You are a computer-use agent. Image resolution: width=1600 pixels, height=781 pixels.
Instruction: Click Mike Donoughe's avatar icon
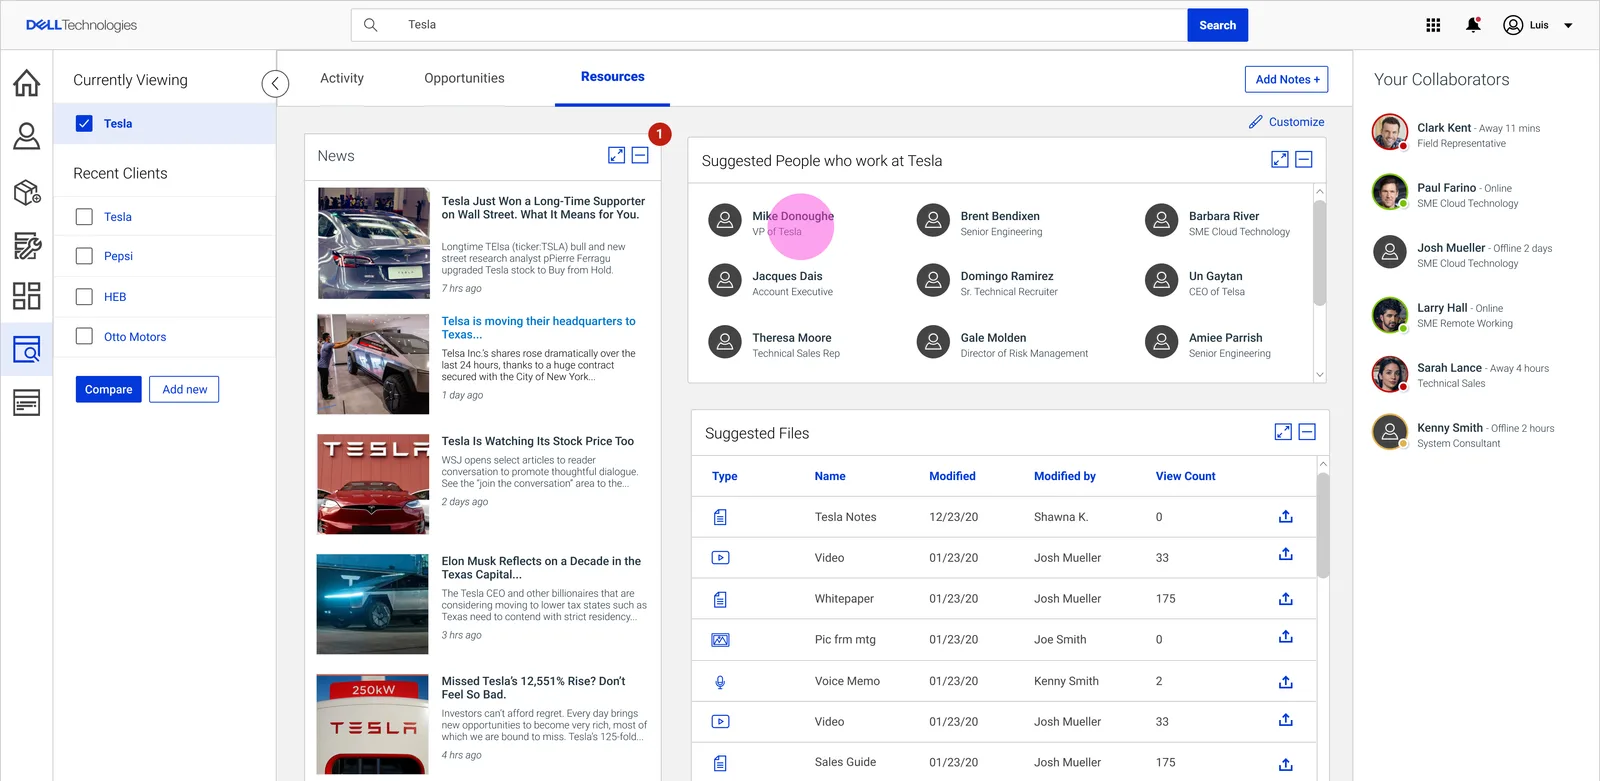725,220
